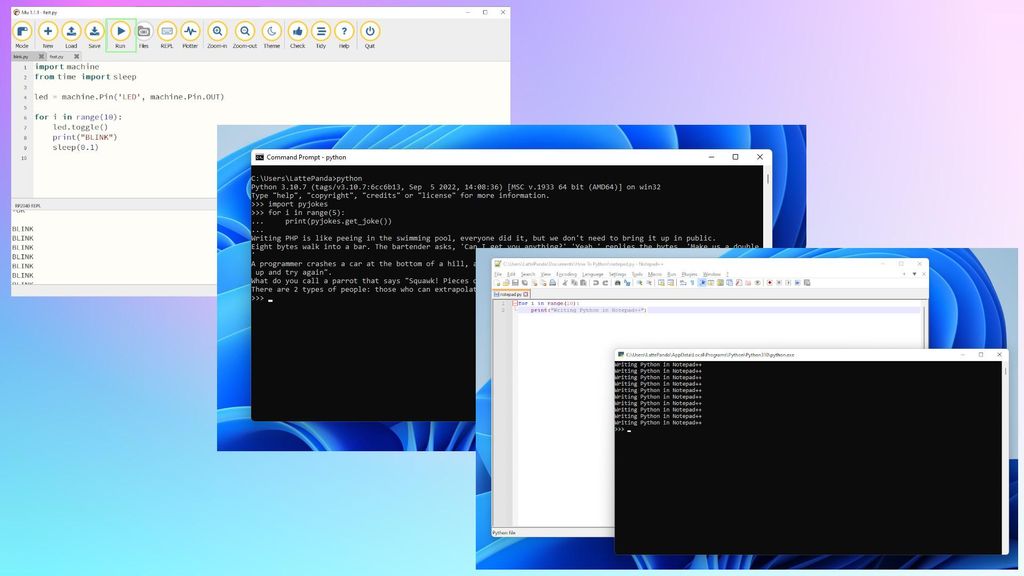Open Mu's Help

tap(344, 32)
